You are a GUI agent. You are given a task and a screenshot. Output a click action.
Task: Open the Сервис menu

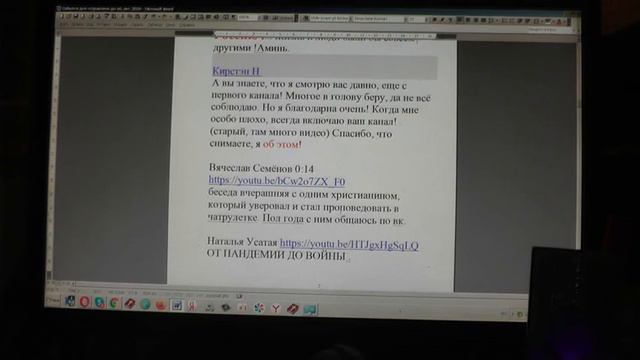[x=138, y=25]
